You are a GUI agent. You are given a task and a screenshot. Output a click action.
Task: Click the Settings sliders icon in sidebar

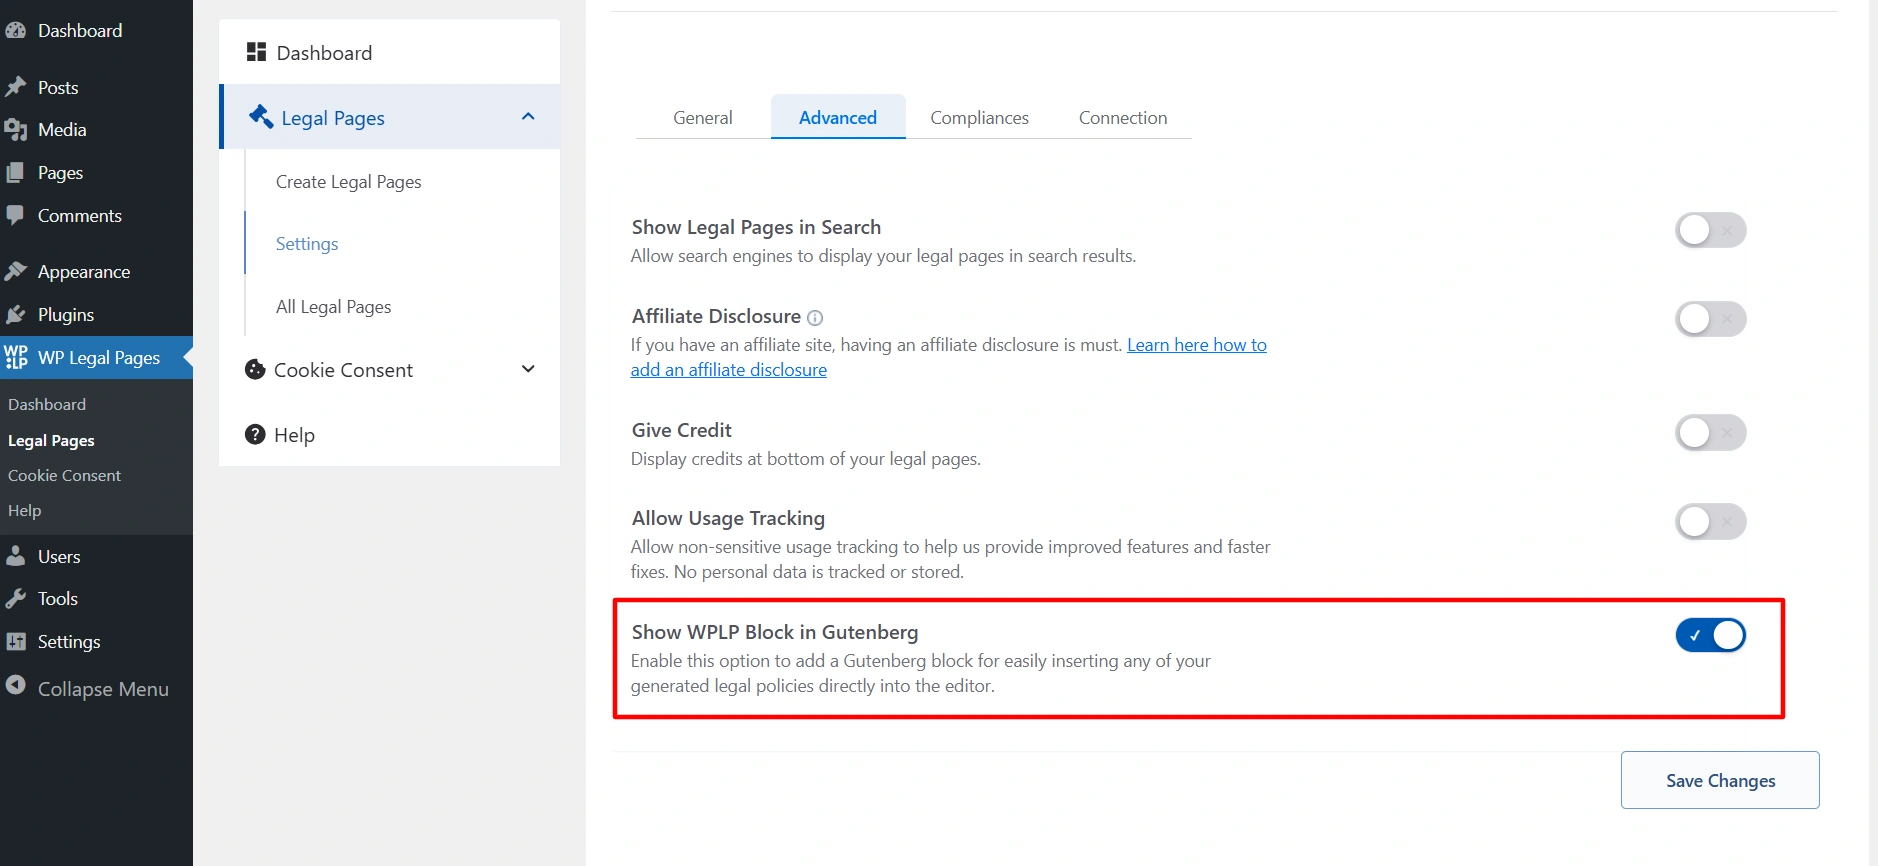tap(15, 642)
